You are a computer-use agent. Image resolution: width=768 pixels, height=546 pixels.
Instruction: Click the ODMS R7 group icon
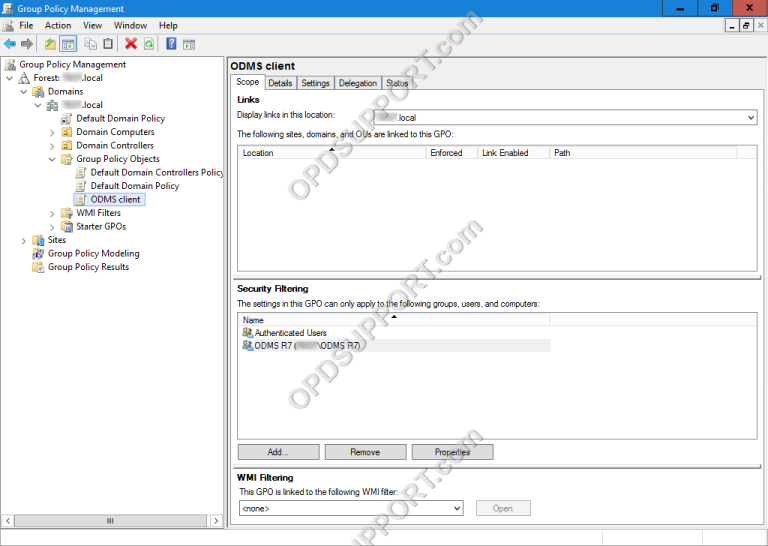(247, 345)
